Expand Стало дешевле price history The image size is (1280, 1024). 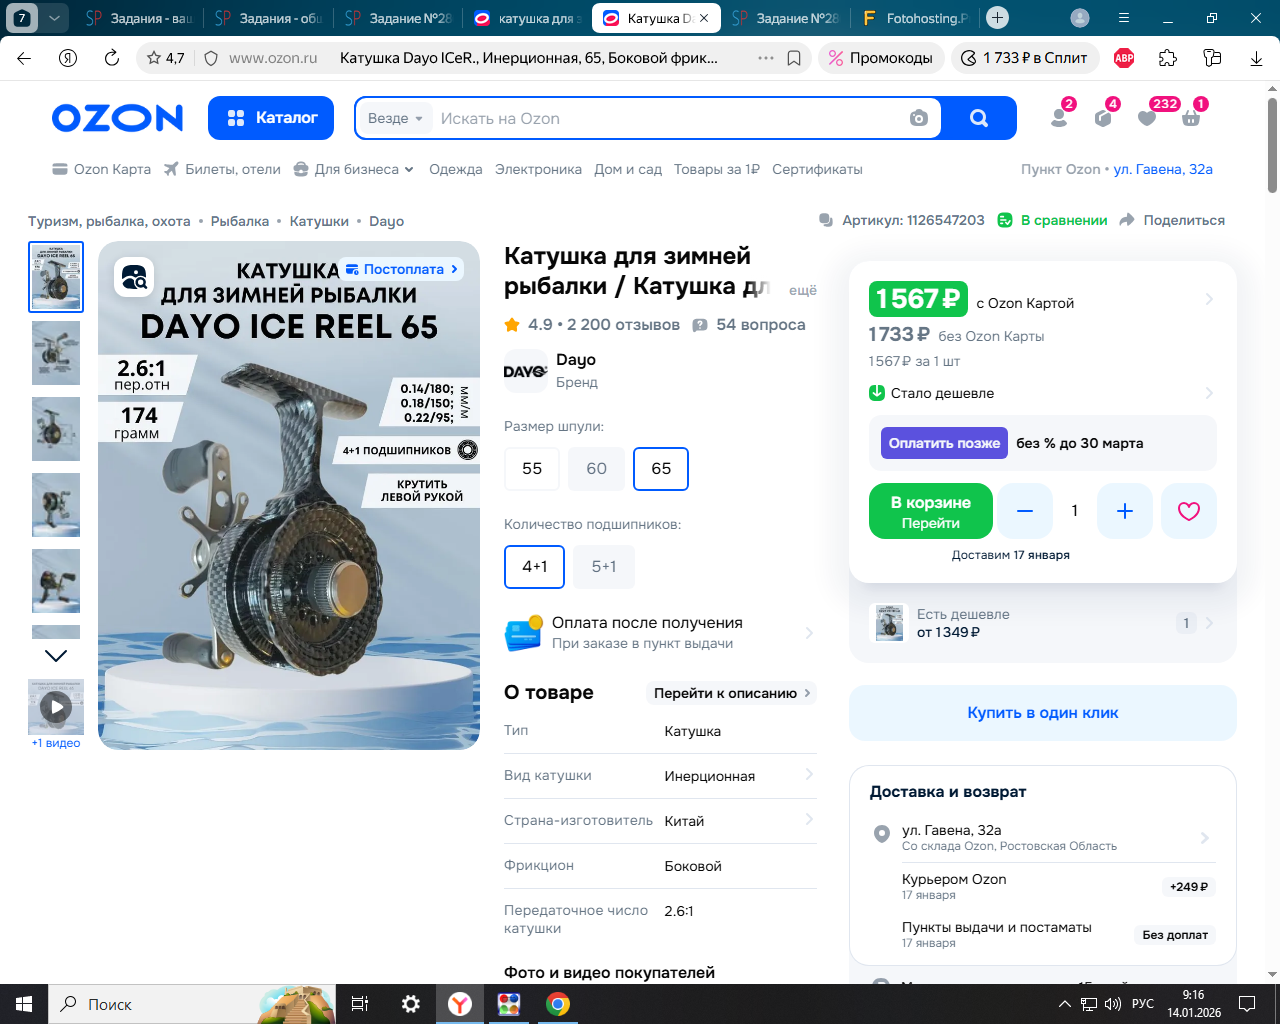point(1209,393)
